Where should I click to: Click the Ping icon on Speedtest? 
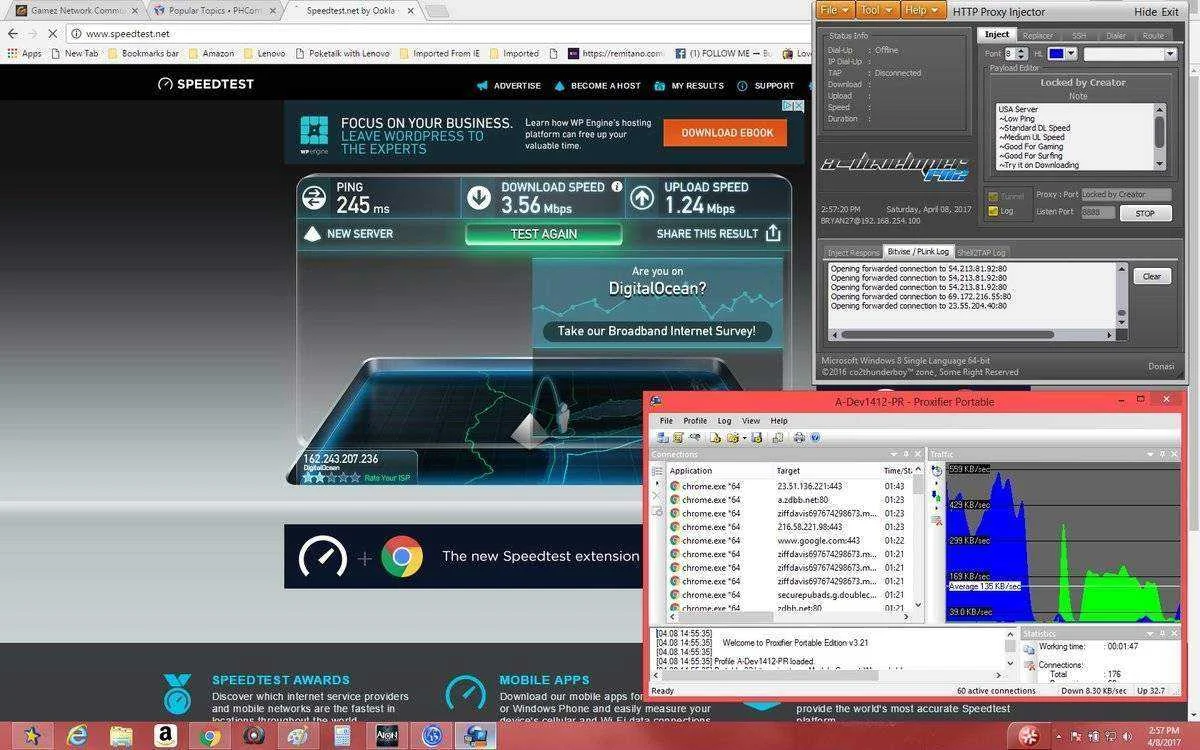pyautogui.click(x=314, y=197)
